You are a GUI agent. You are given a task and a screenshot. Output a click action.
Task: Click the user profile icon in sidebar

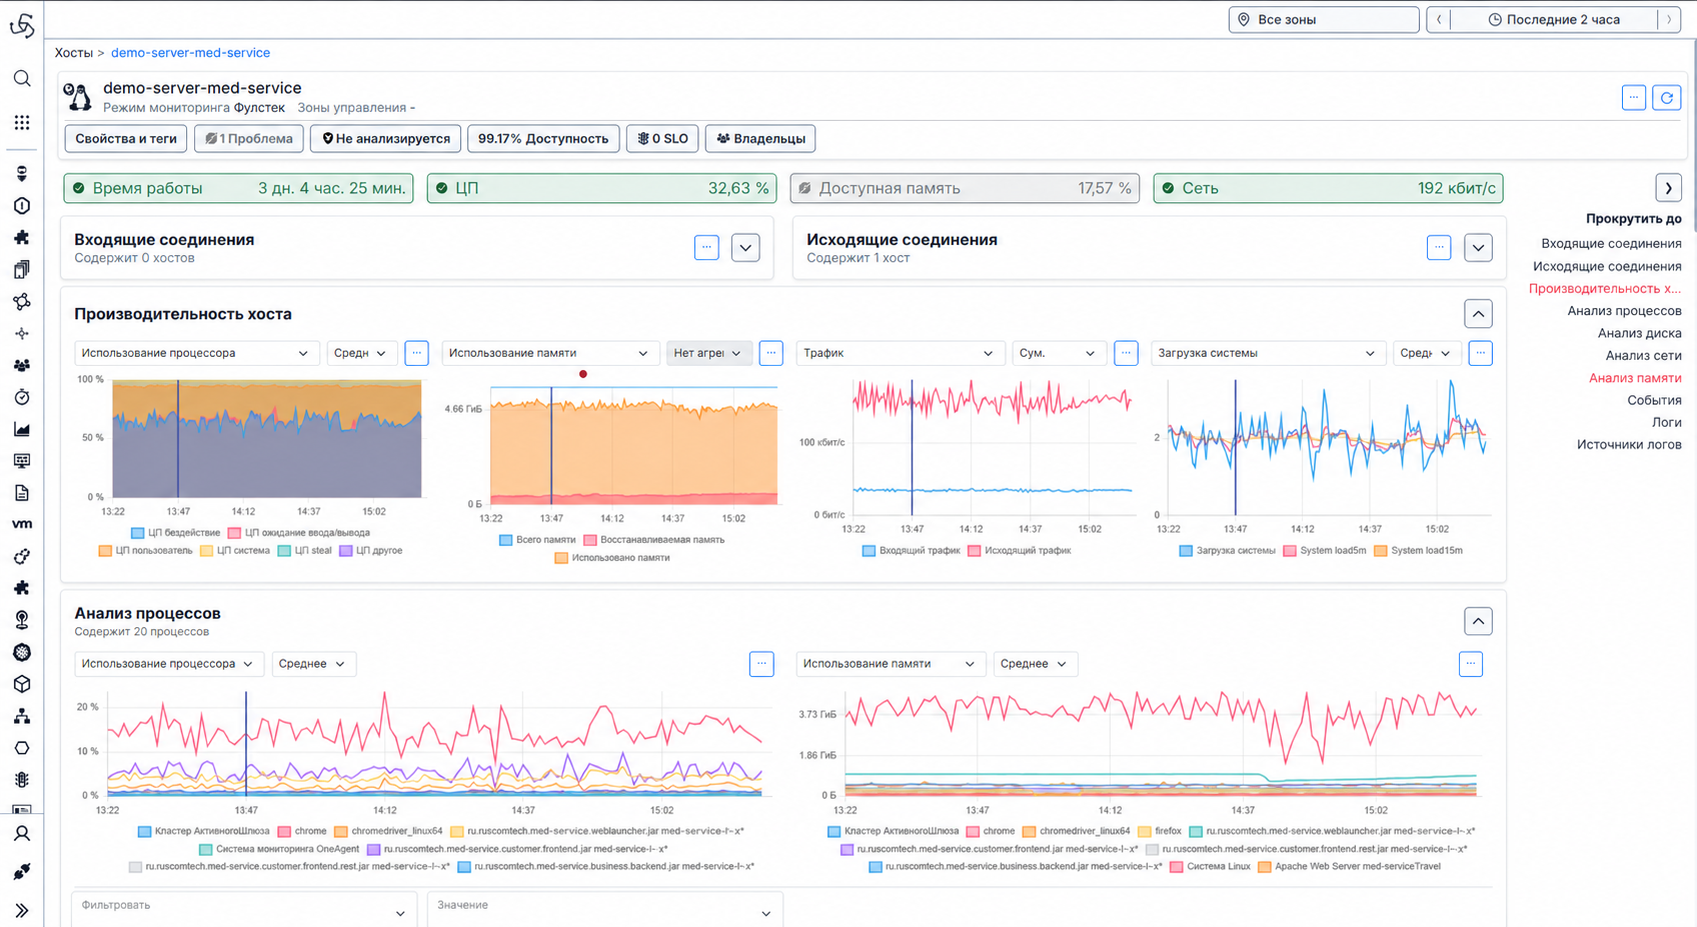click(x=22, y=833)
